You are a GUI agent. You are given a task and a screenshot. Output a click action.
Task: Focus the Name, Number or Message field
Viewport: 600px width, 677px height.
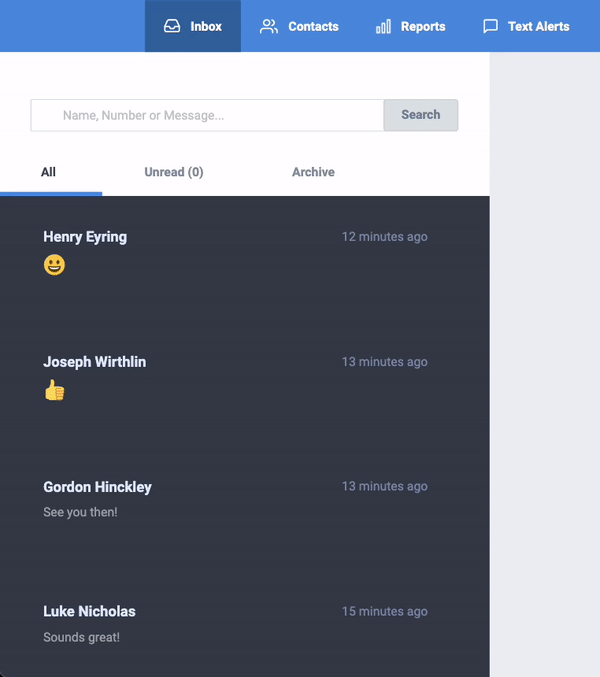(207, 115)
